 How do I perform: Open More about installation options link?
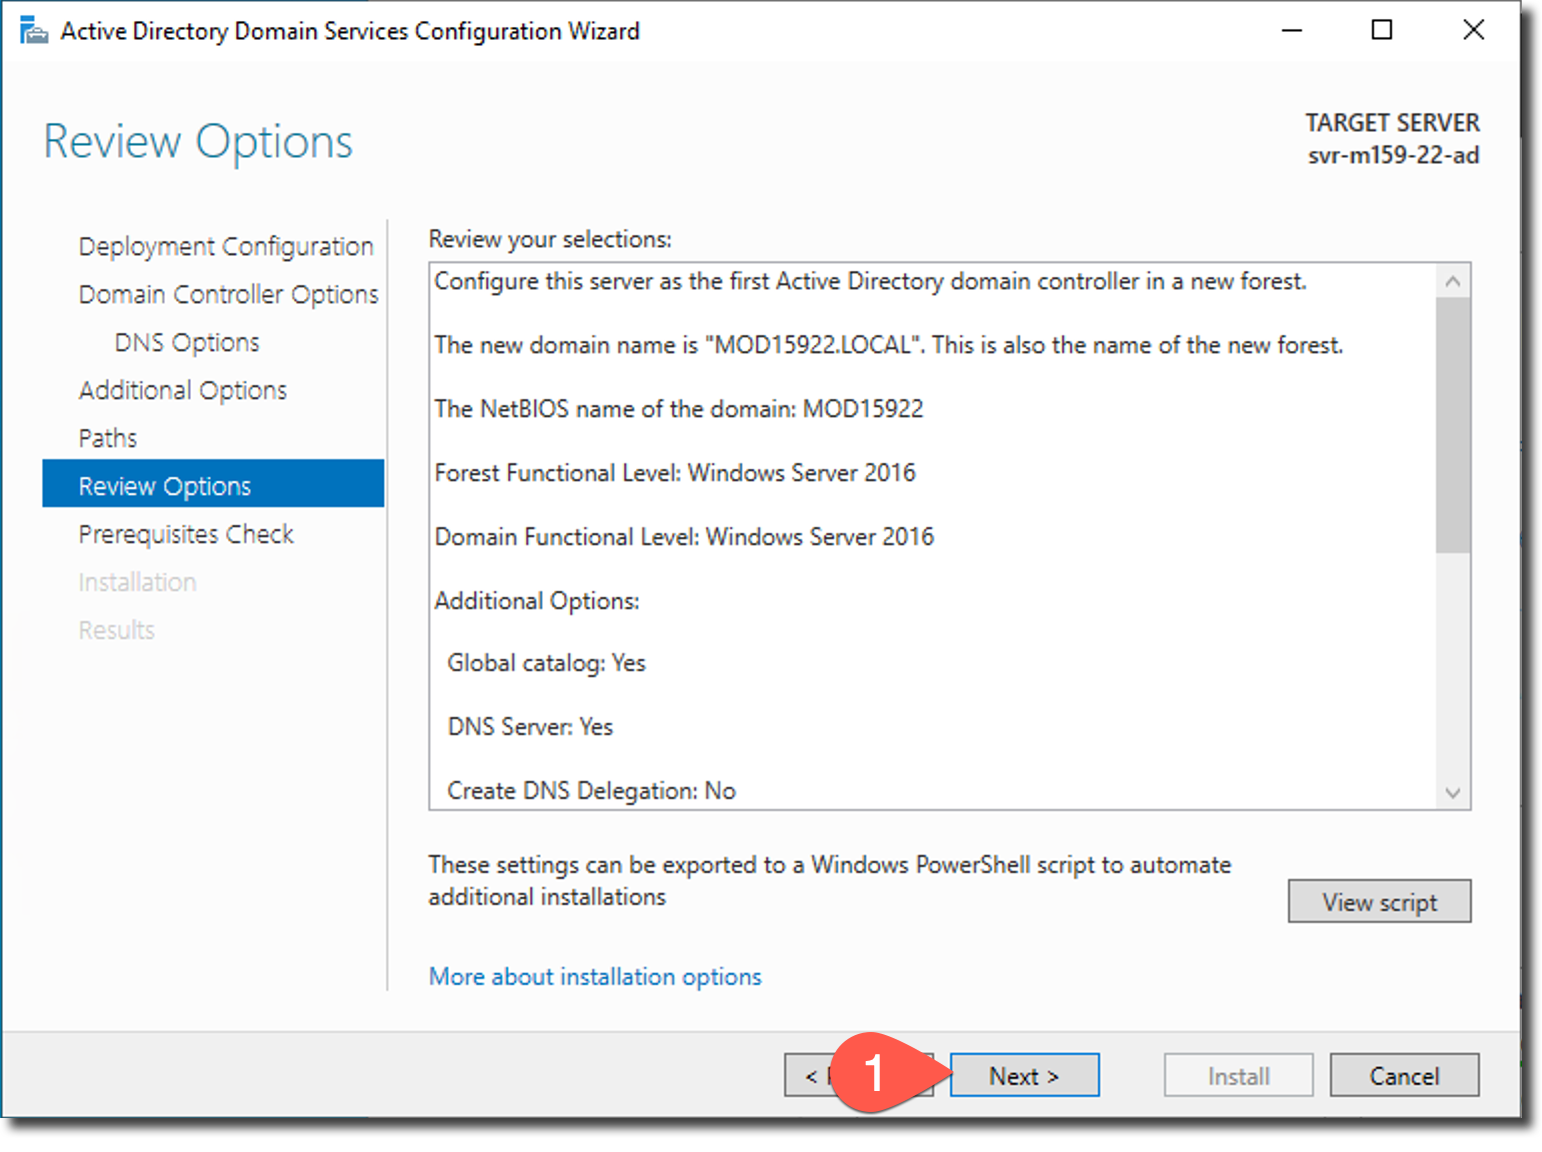(x=595, y=976)
